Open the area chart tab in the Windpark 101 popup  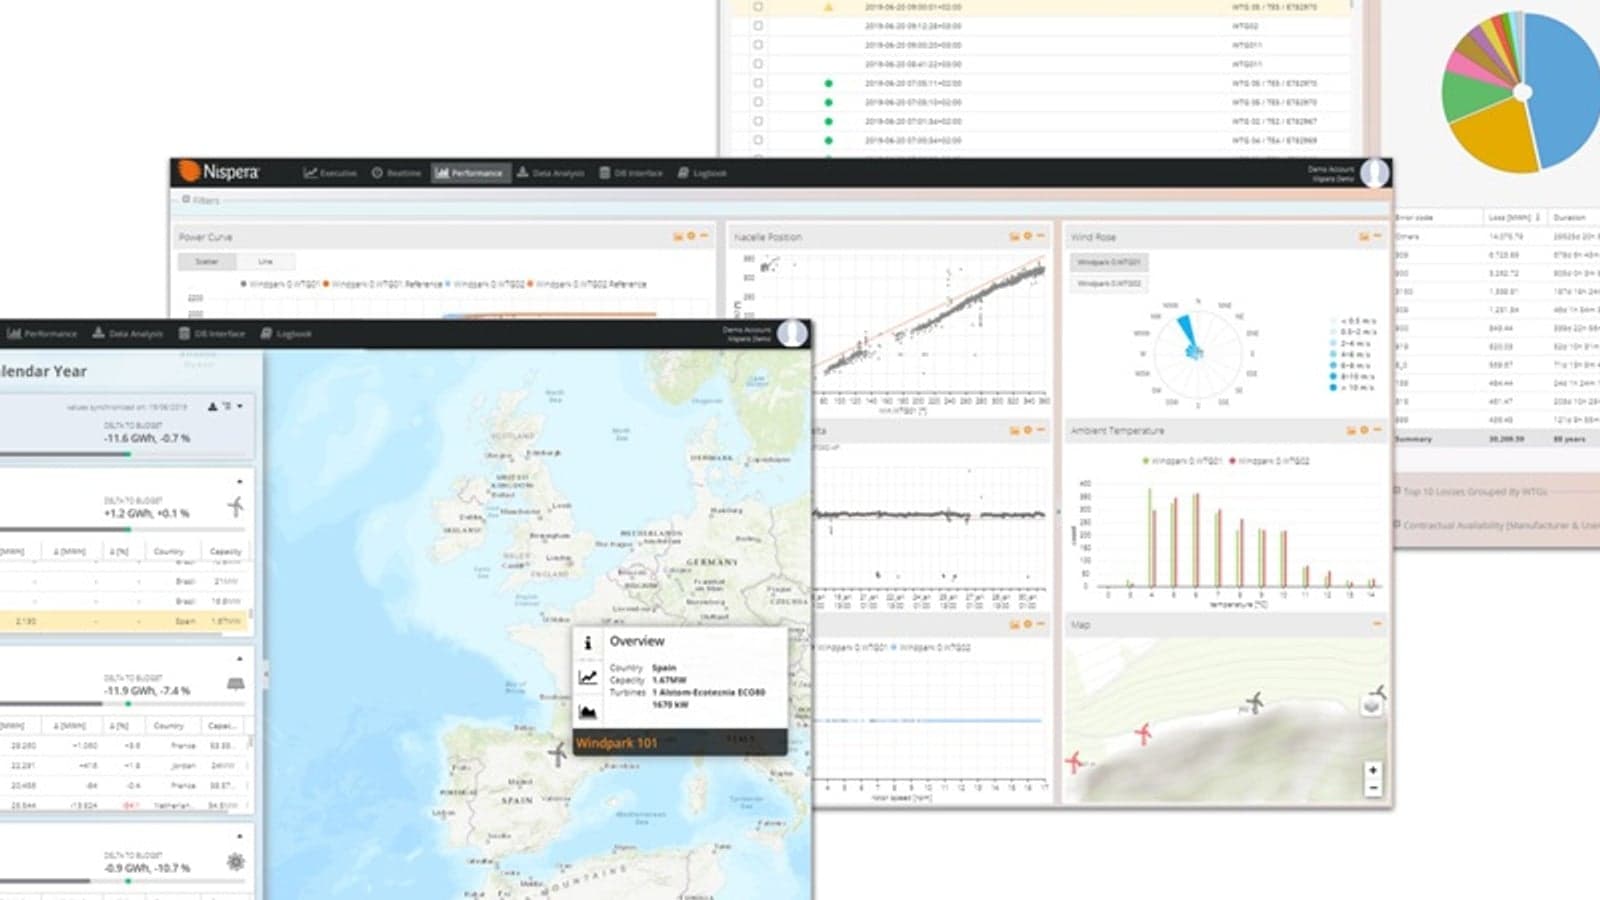click(x=588, y=712)
